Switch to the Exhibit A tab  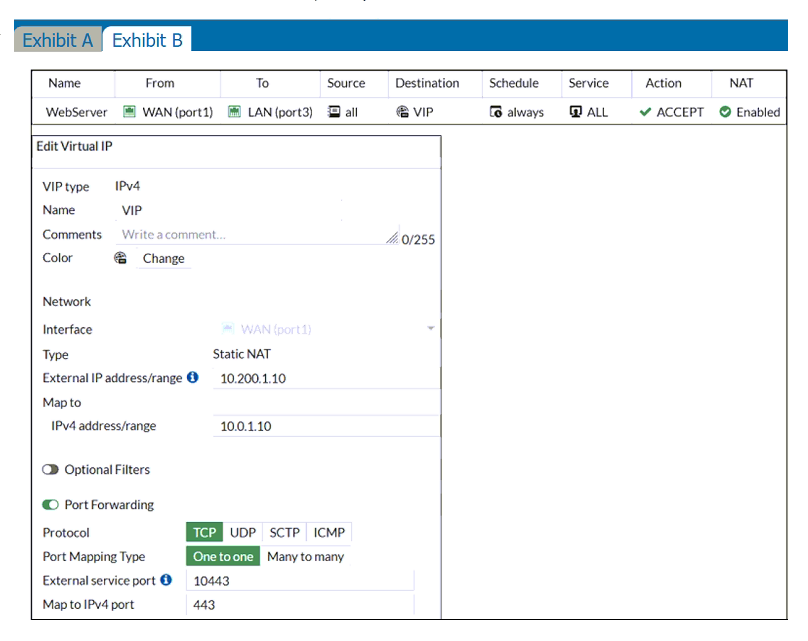[57, 40]
